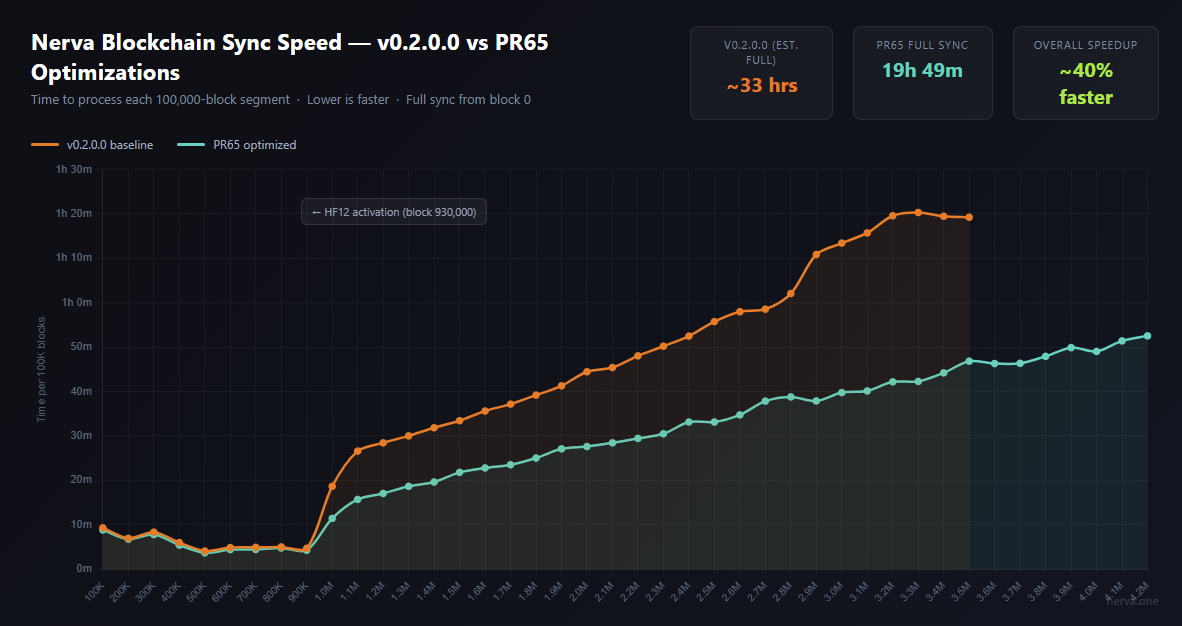Image resolution: width=1182 pixels, height=626 pixels.
Task: Click the '100K' x-axis label
Action: coord(95,590)
